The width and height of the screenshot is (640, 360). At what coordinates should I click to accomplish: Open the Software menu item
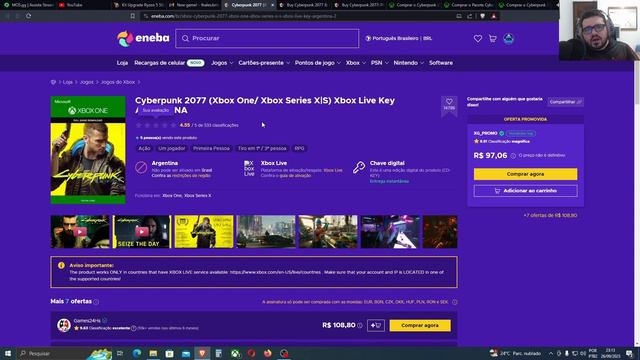(441, 63)
